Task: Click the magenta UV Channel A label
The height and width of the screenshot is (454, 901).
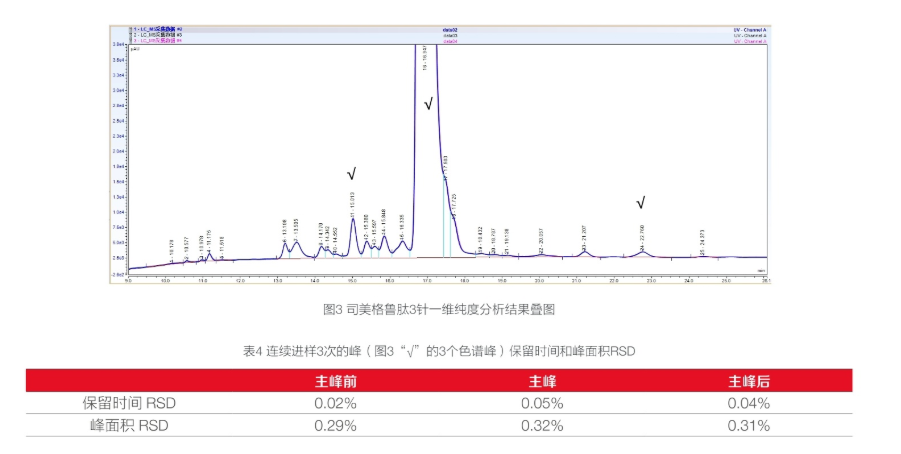Action: 750,41
